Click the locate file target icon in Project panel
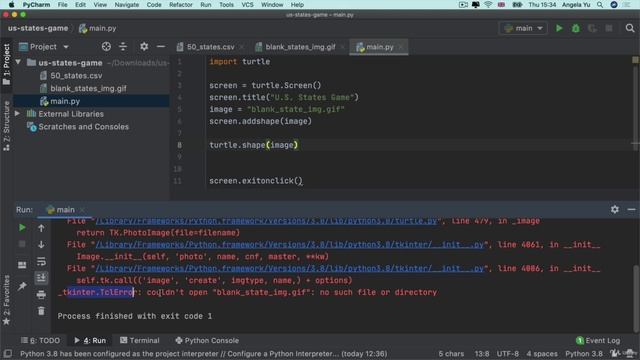The height and width of the screenshot is (360, 640). click(x=106, y=47)
